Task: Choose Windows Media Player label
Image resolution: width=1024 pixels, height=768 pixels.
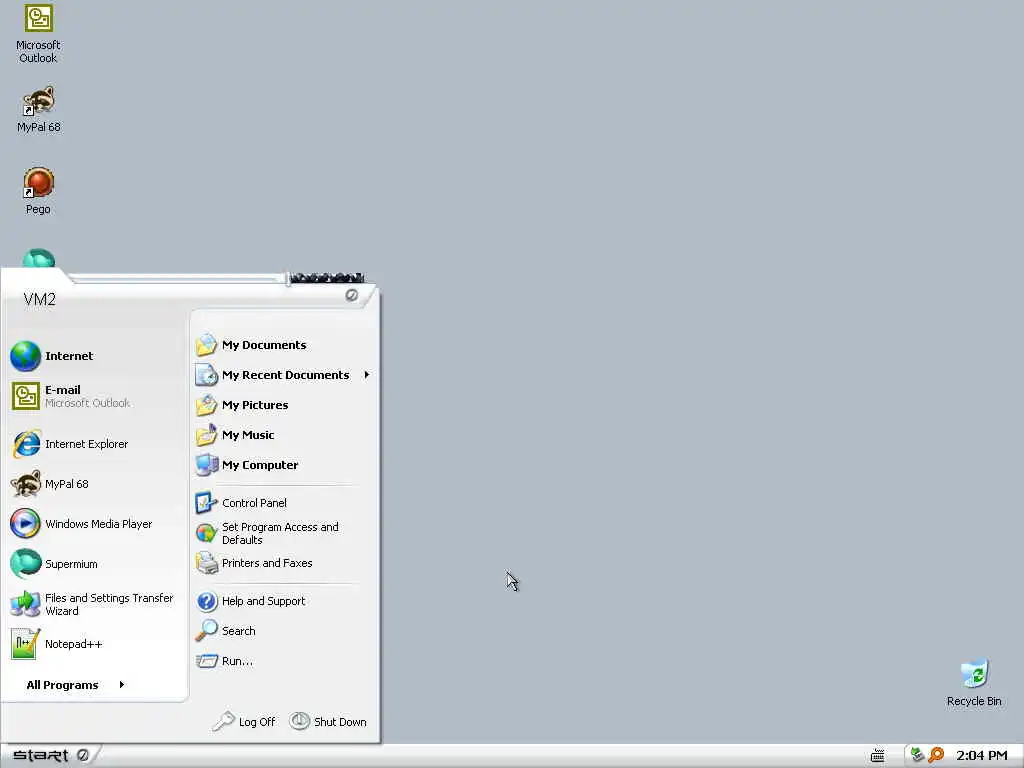Action: (x=99, y=524)
